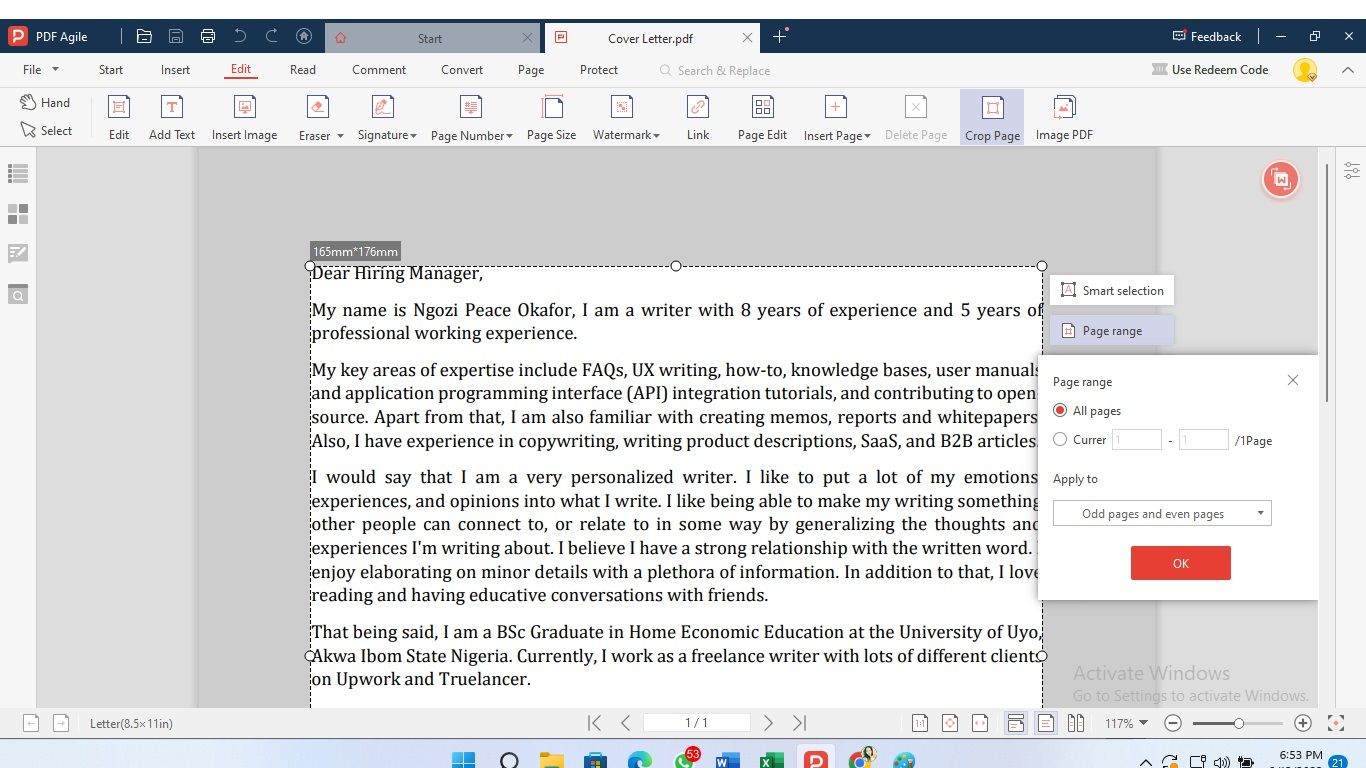The height and width of the screenshot is (768, 1366).
Task: Open the Image PDF tool
Action: [1063, 115]
